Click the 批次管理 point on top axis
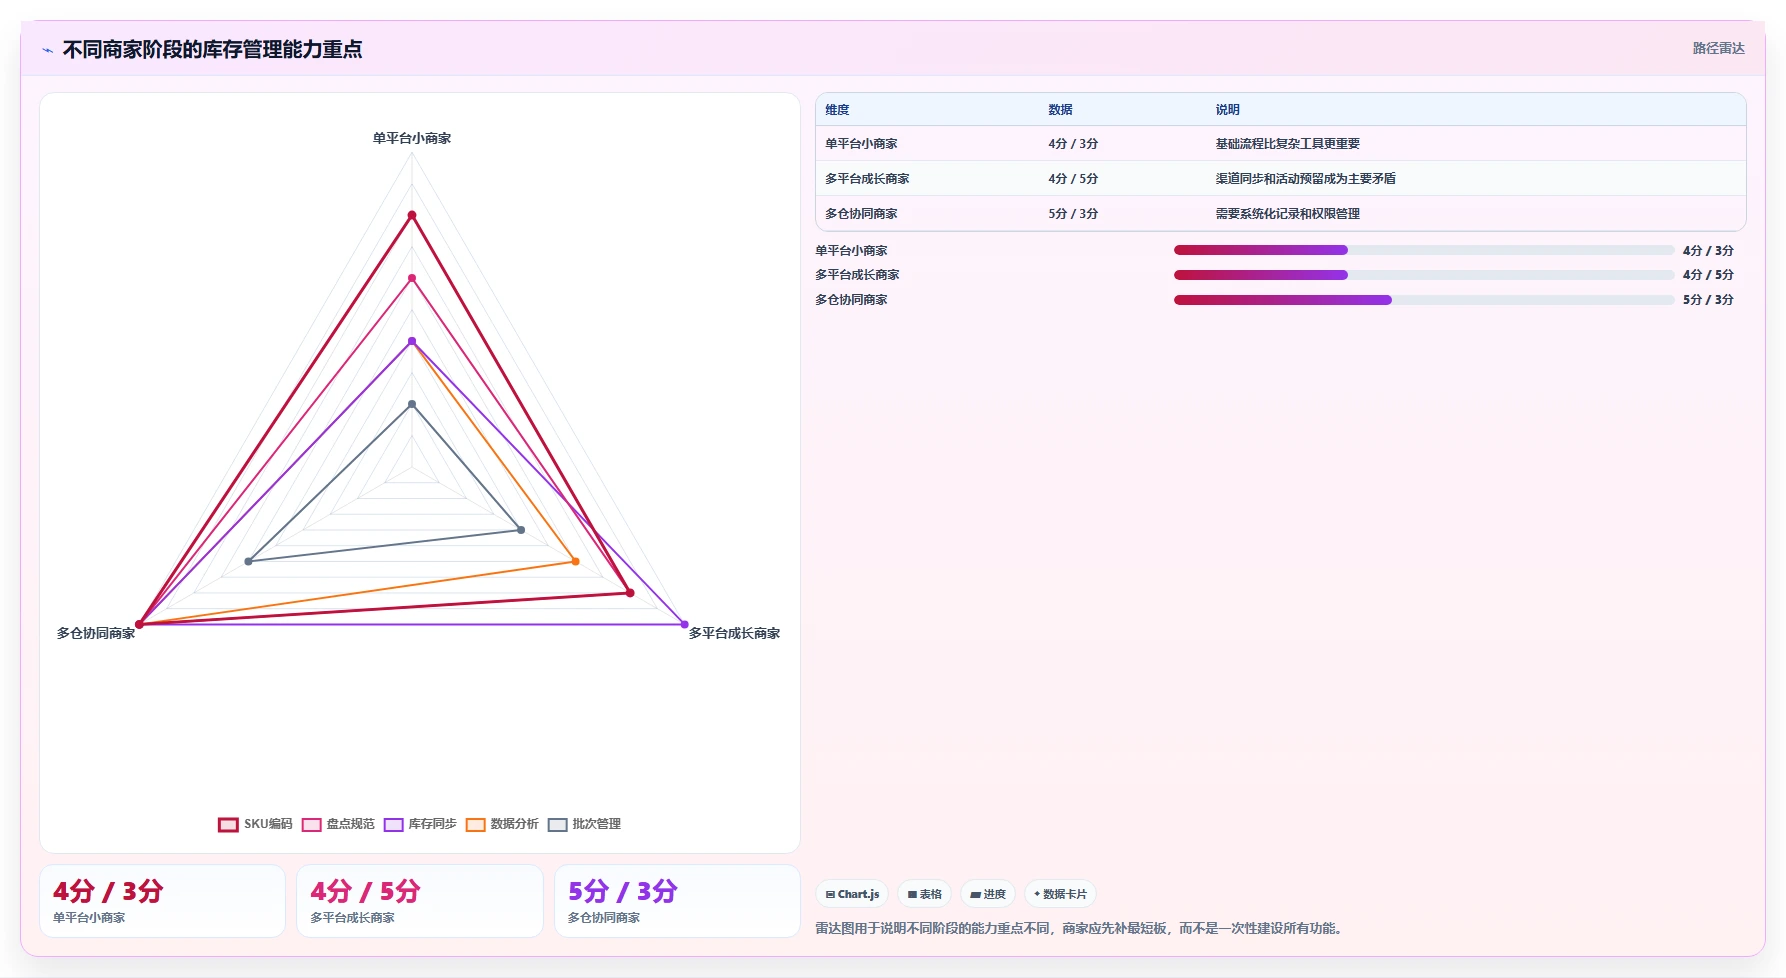Image resolution: width=1786 pixels, height=978 pixels. pyautogui.click(x=412, y=404)
